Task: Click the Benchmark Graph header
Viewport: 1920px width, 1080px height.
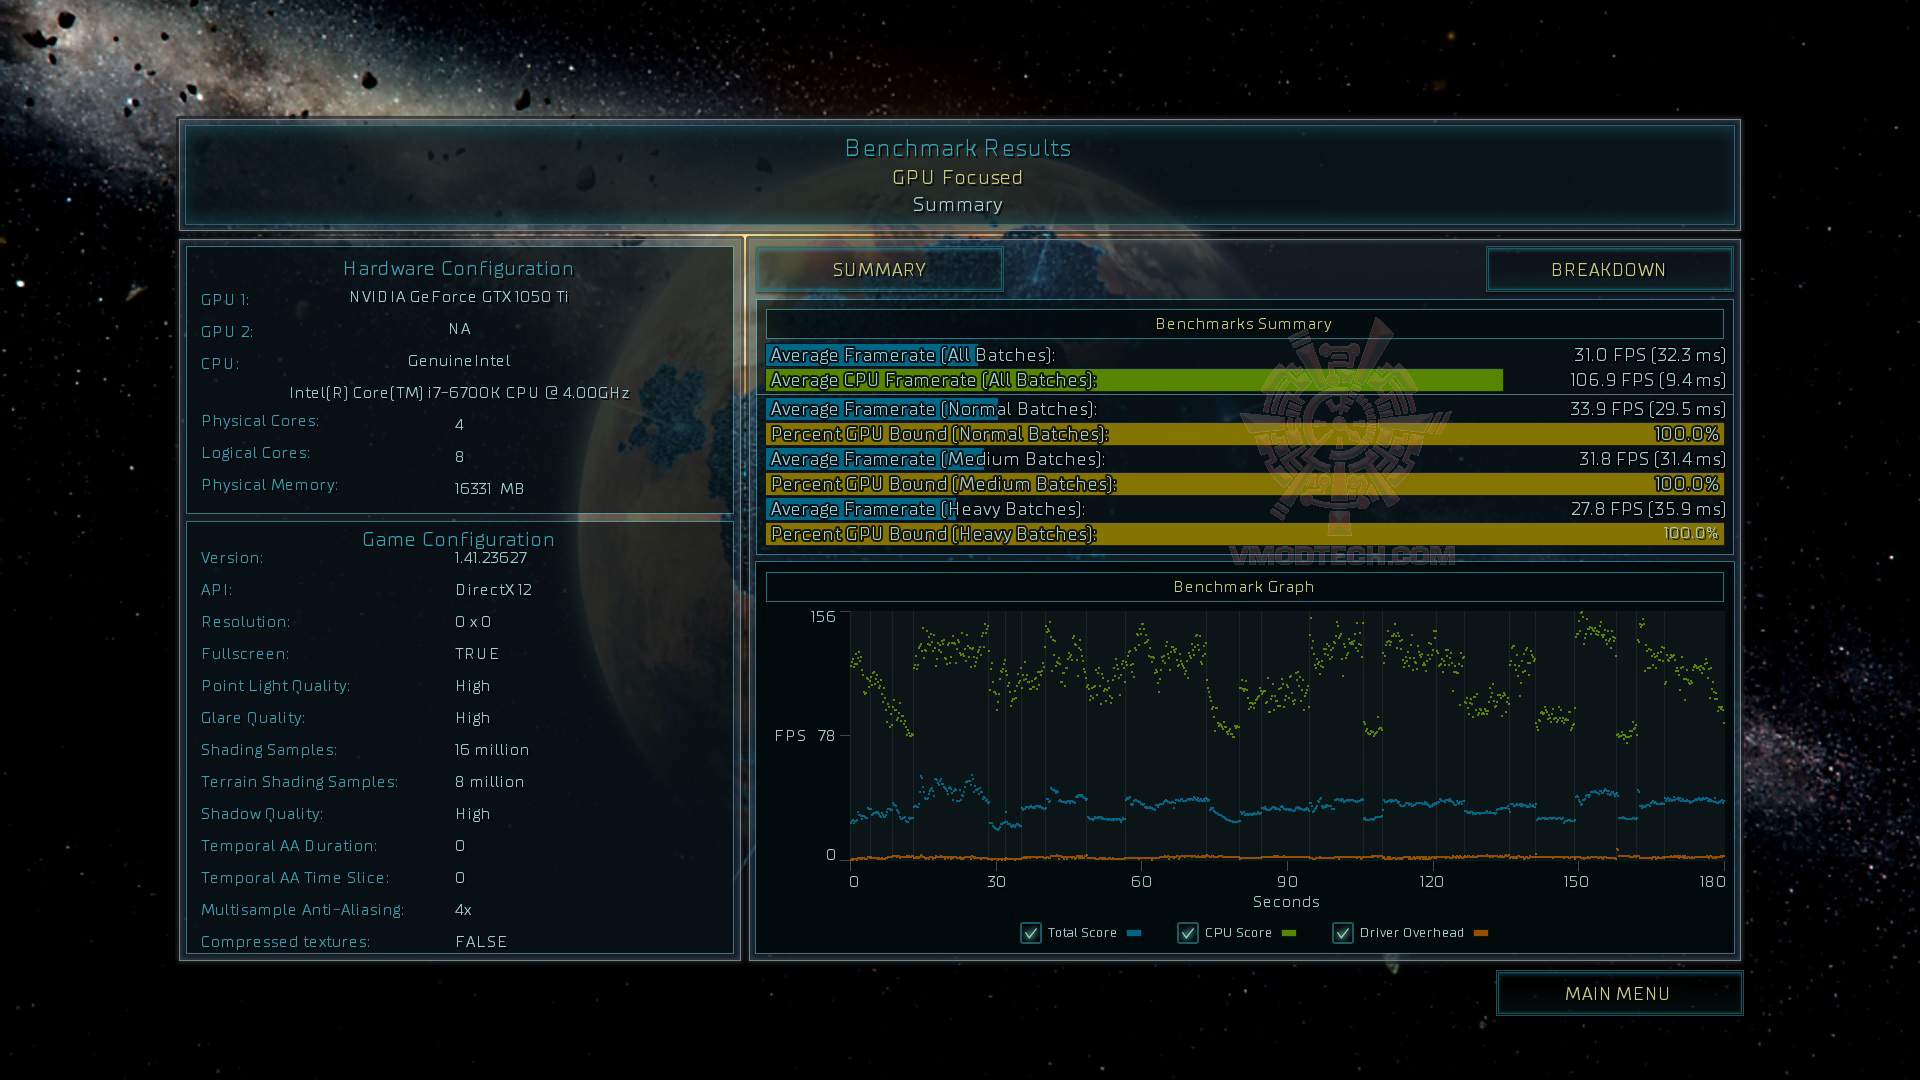Action: pos(1243,587)
